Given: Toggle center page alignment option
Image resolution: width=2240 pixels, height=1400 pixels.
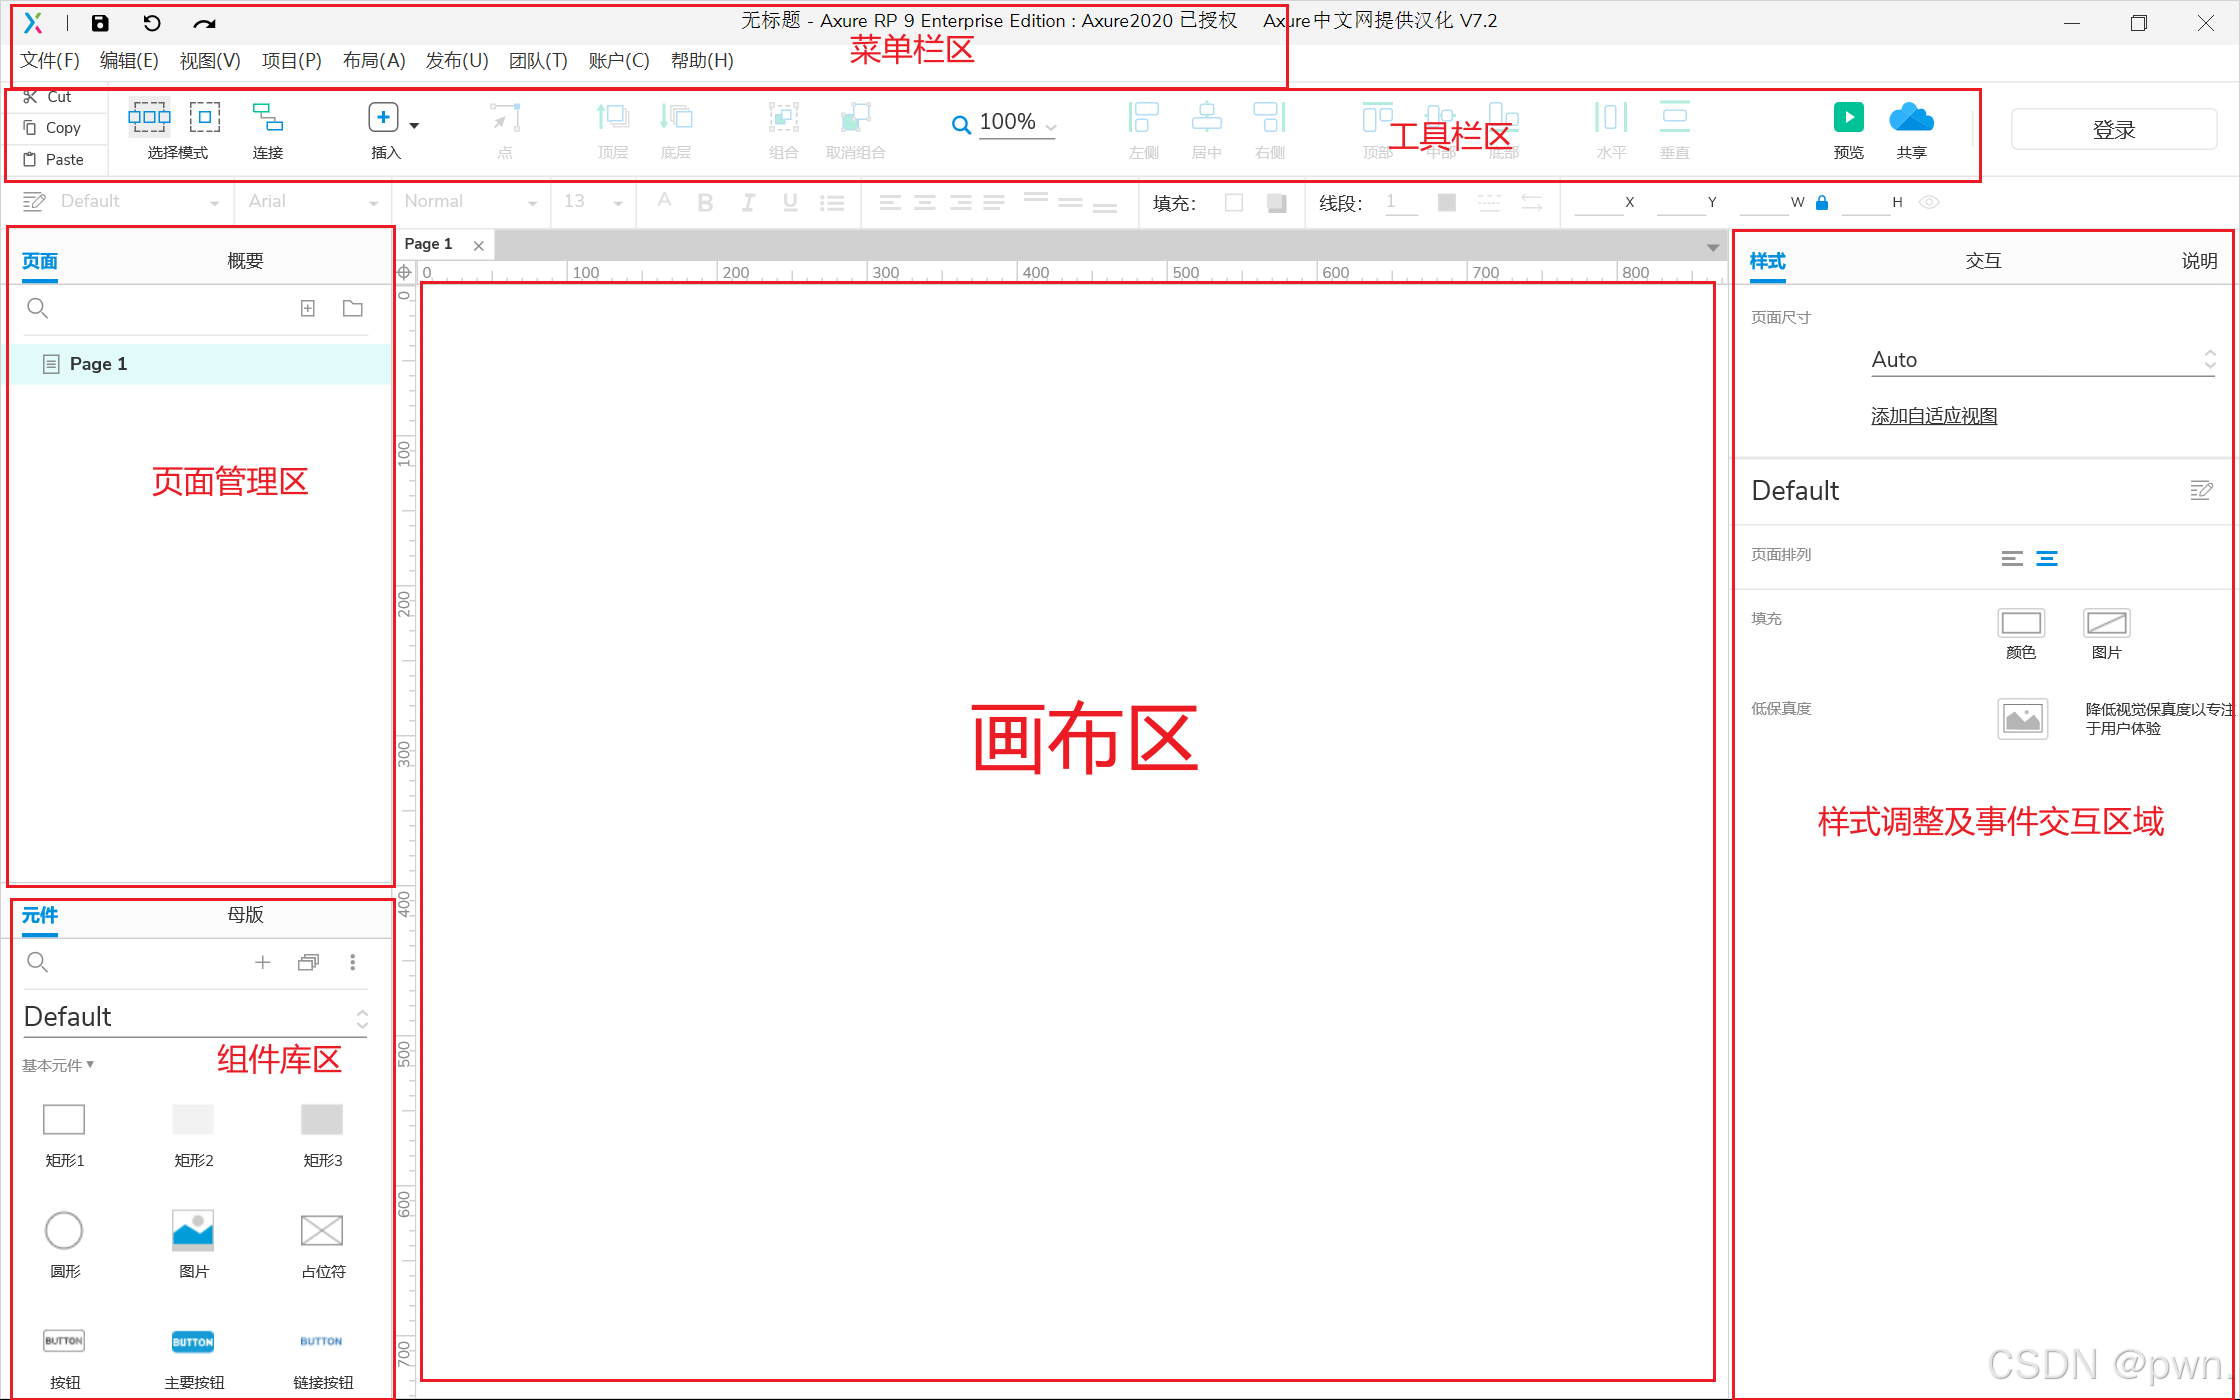Looking at the screenshot, I should [2047, 558].
